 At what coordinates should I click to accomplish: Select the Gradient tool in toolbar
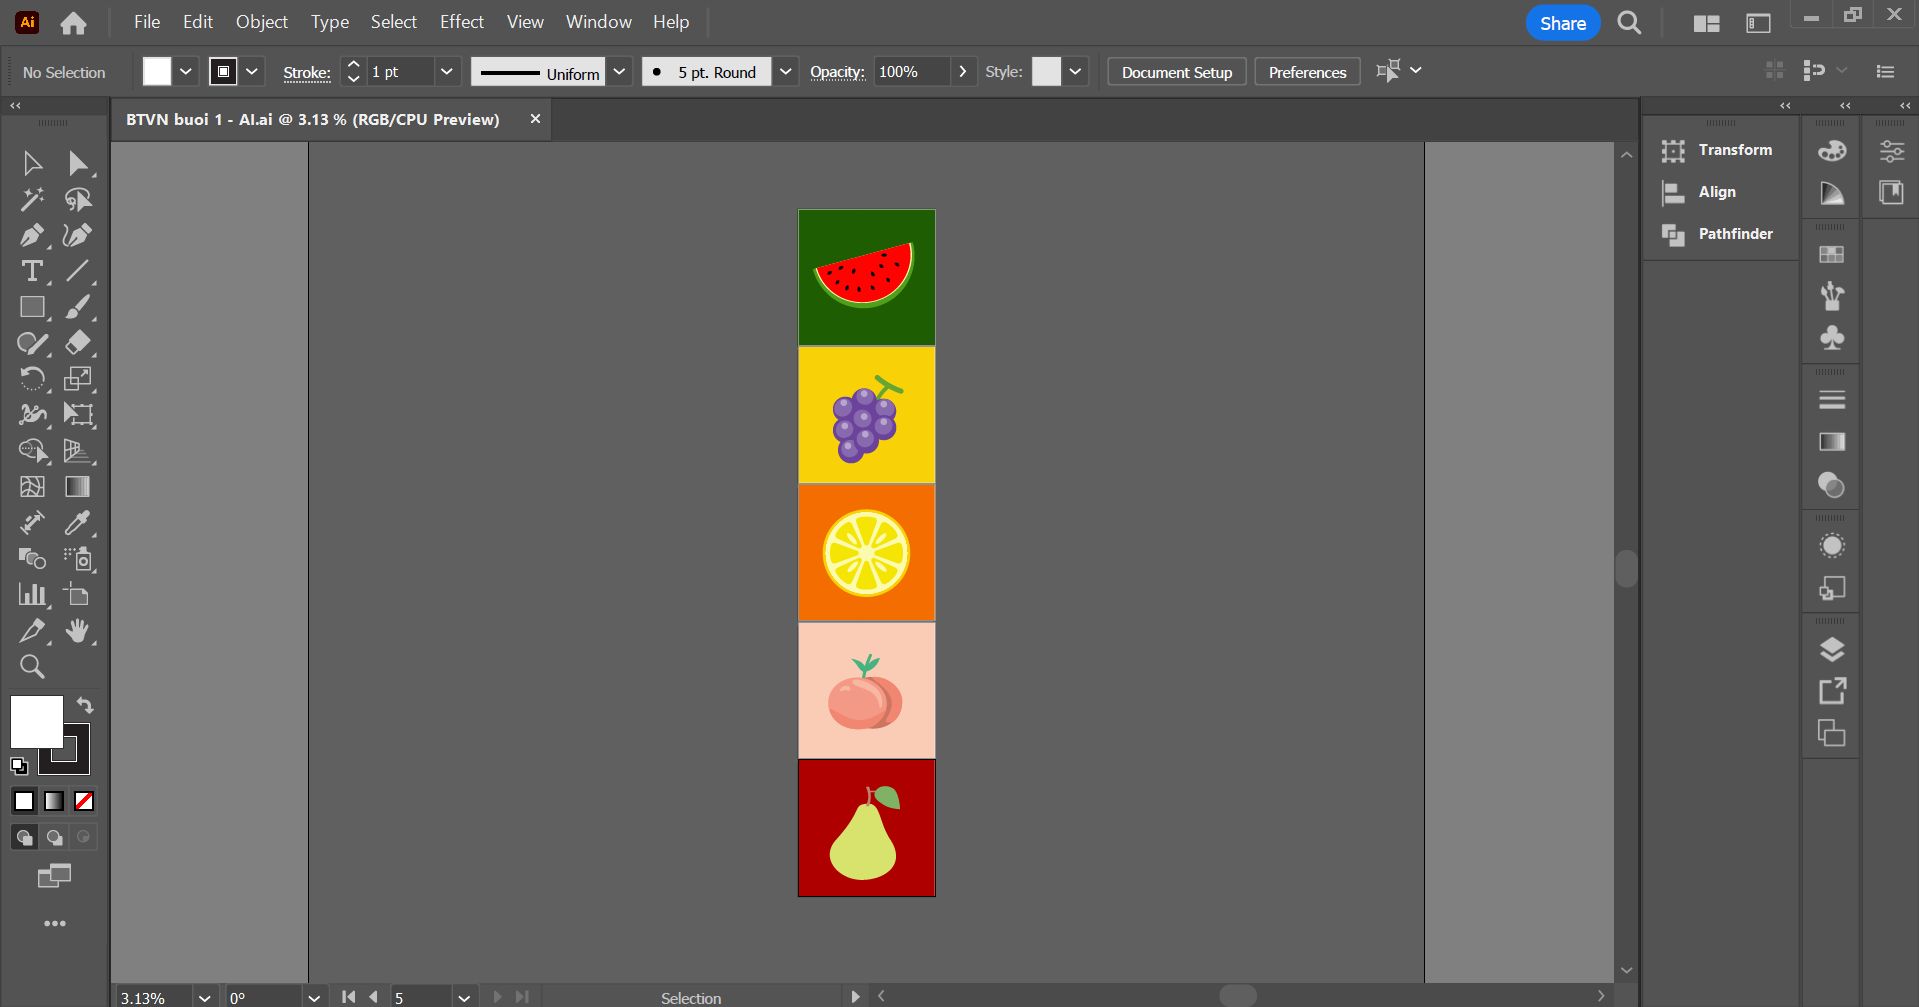click(78, 487)
